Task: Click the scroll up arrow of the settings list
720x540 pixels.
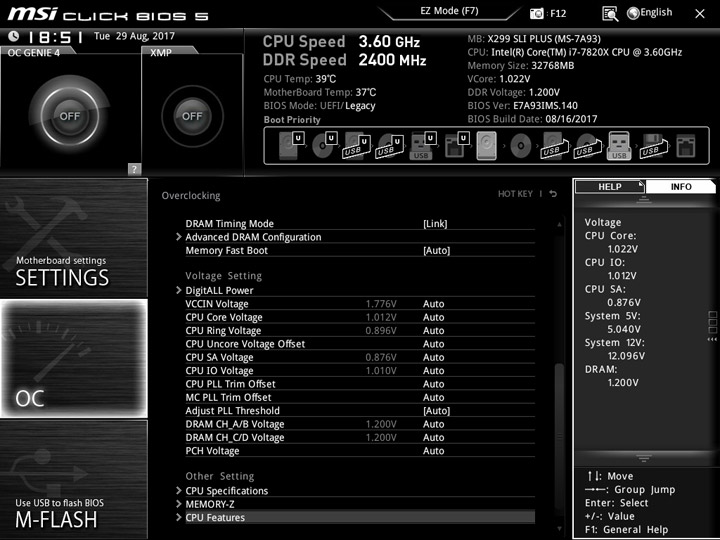Action: coord(559,224)
